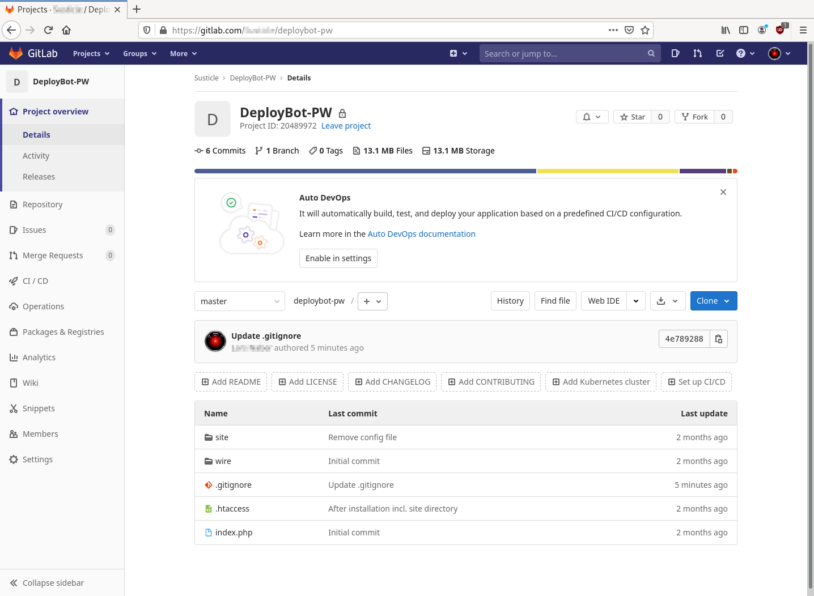Click the site folder icon
Screen dimensions: 814x596
tap(209, 438)
